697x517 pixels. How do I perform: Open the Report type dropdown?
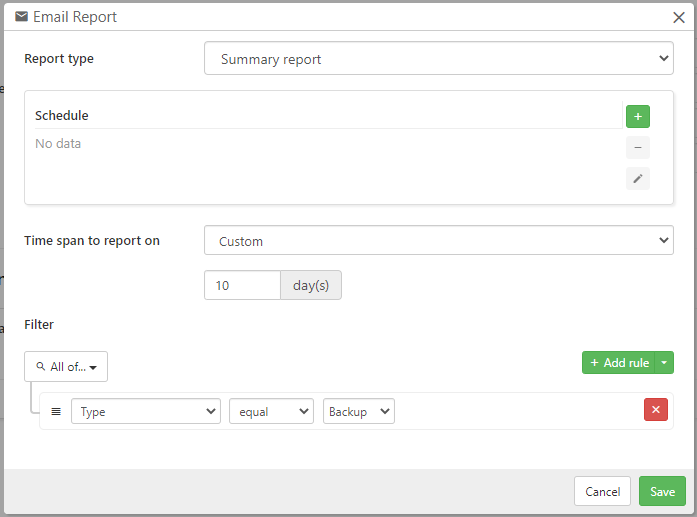438,59
